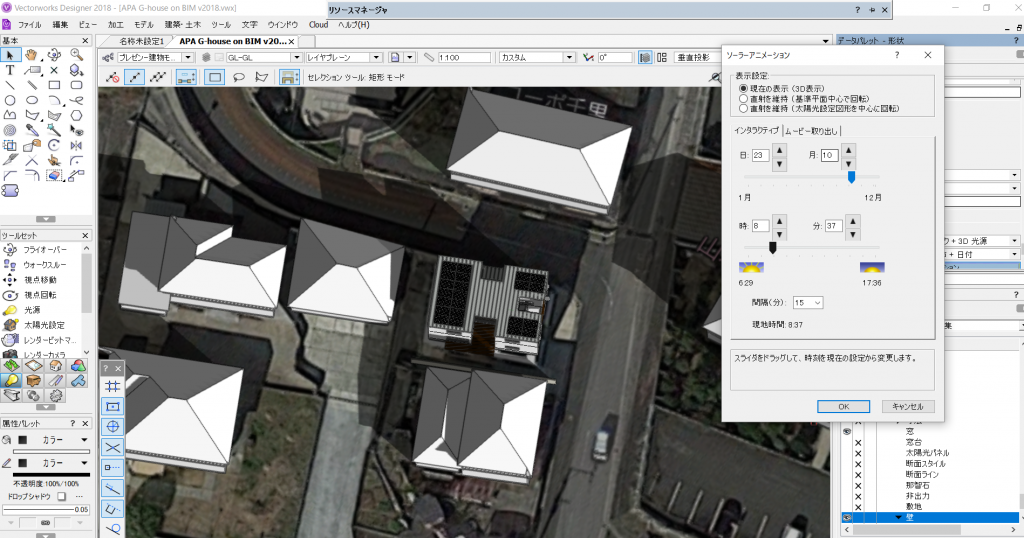Toggle snap to grid in snapping palette
The width and height of the screenshot is (1024, 538).
(x=113, y=385)
